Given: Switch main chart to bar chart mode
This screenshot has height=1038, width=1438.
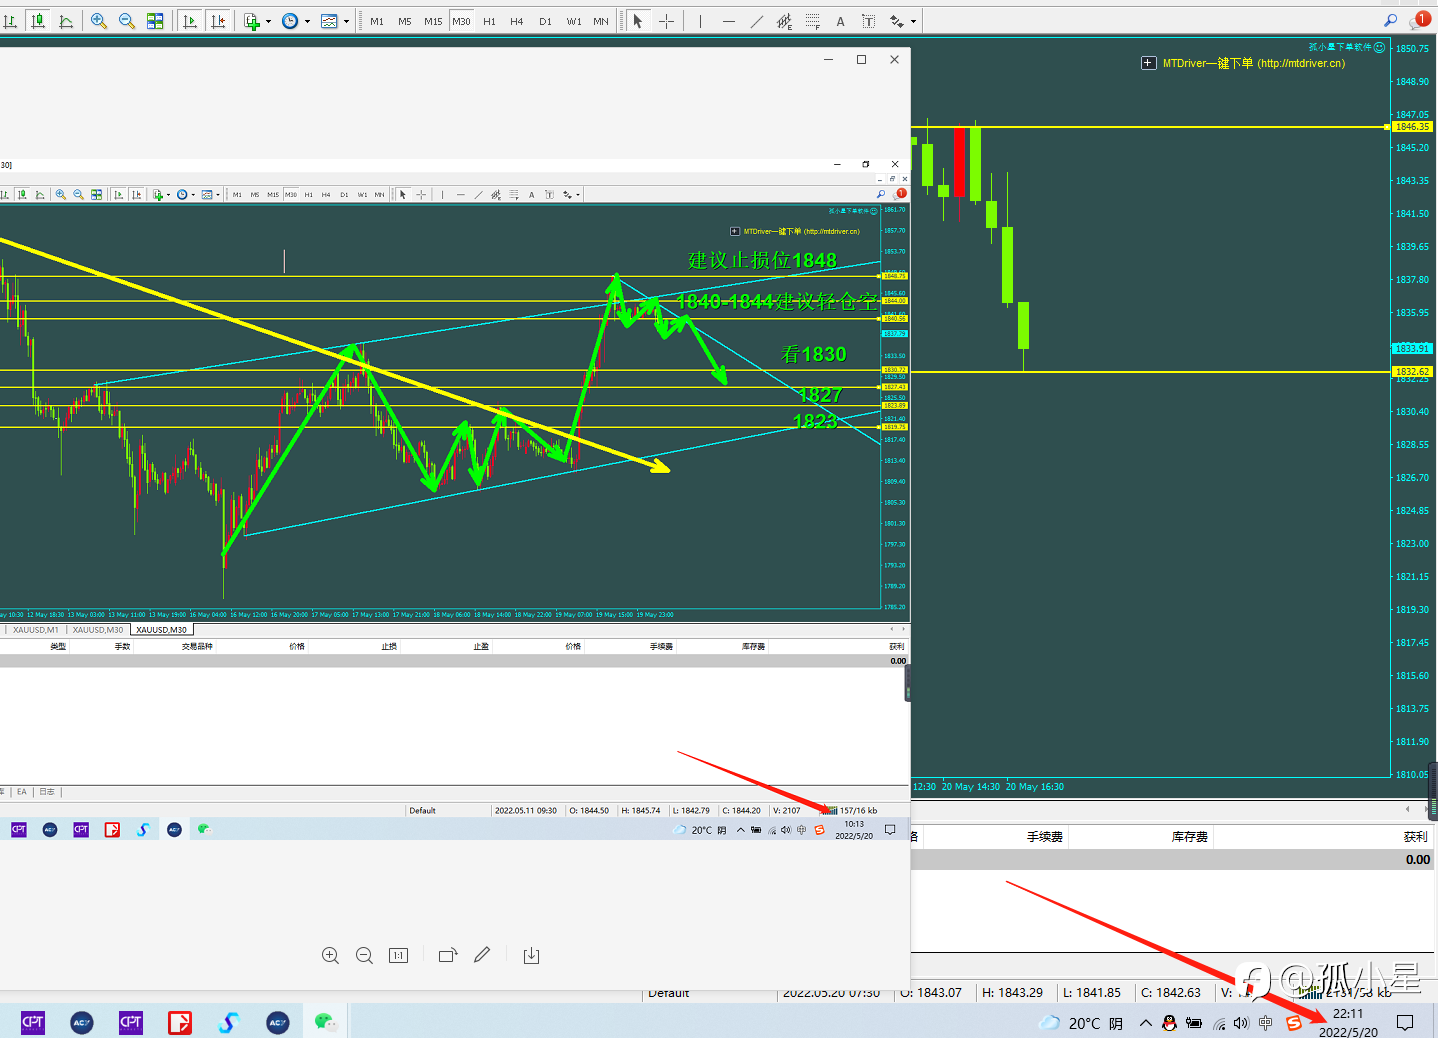Looking at the screenshot, I should [x=10, y=21].
